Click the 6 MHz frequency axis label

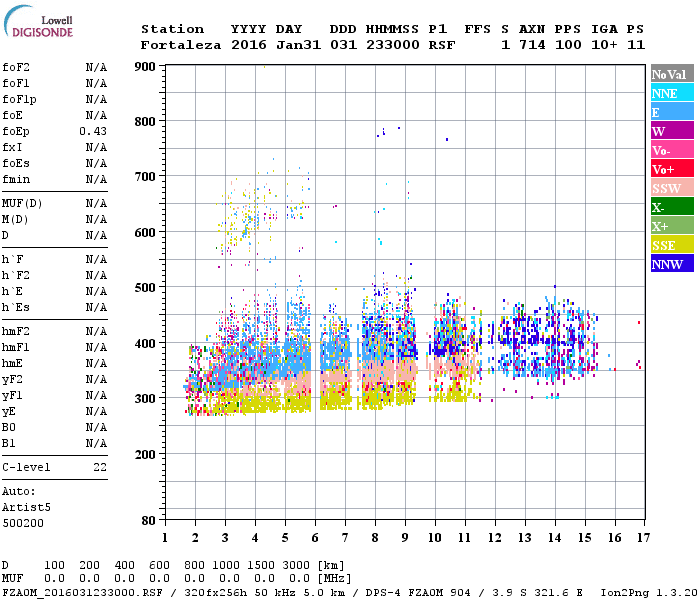pyautogui.click(x=315, y=538)
